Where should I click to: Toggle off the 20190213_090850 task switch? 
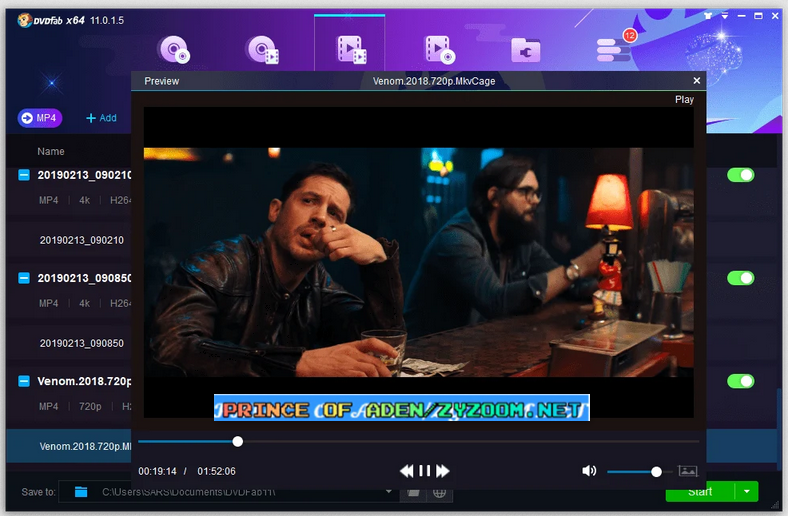click(740, 278)
